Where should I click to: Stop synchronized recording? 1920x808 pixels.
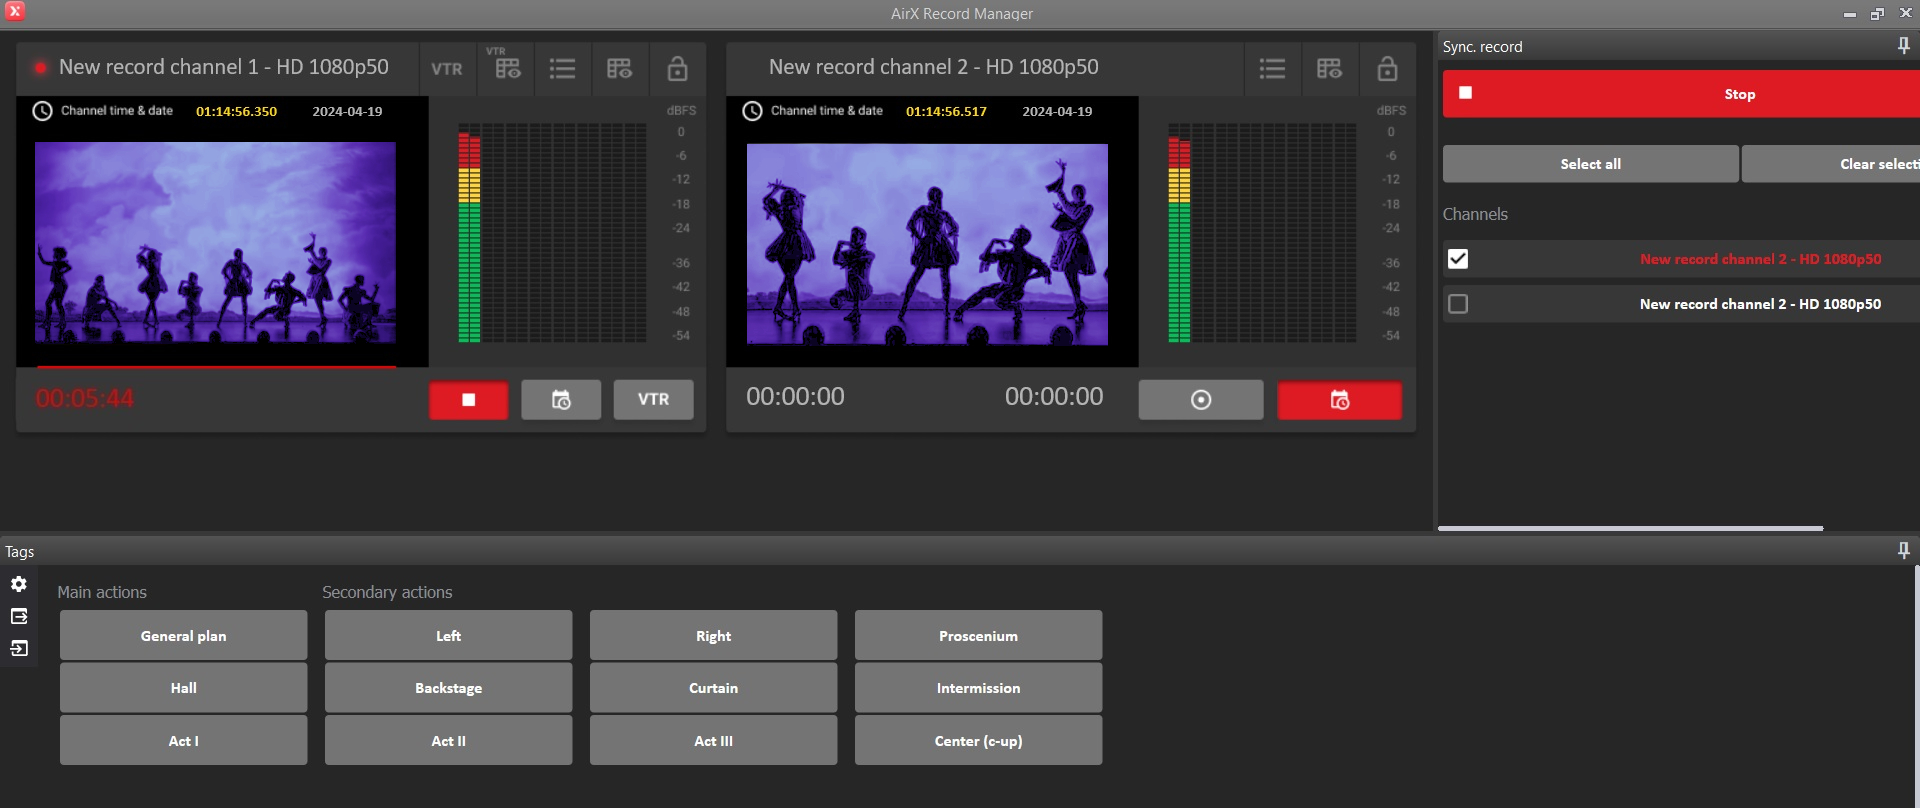click(1681, 94)
